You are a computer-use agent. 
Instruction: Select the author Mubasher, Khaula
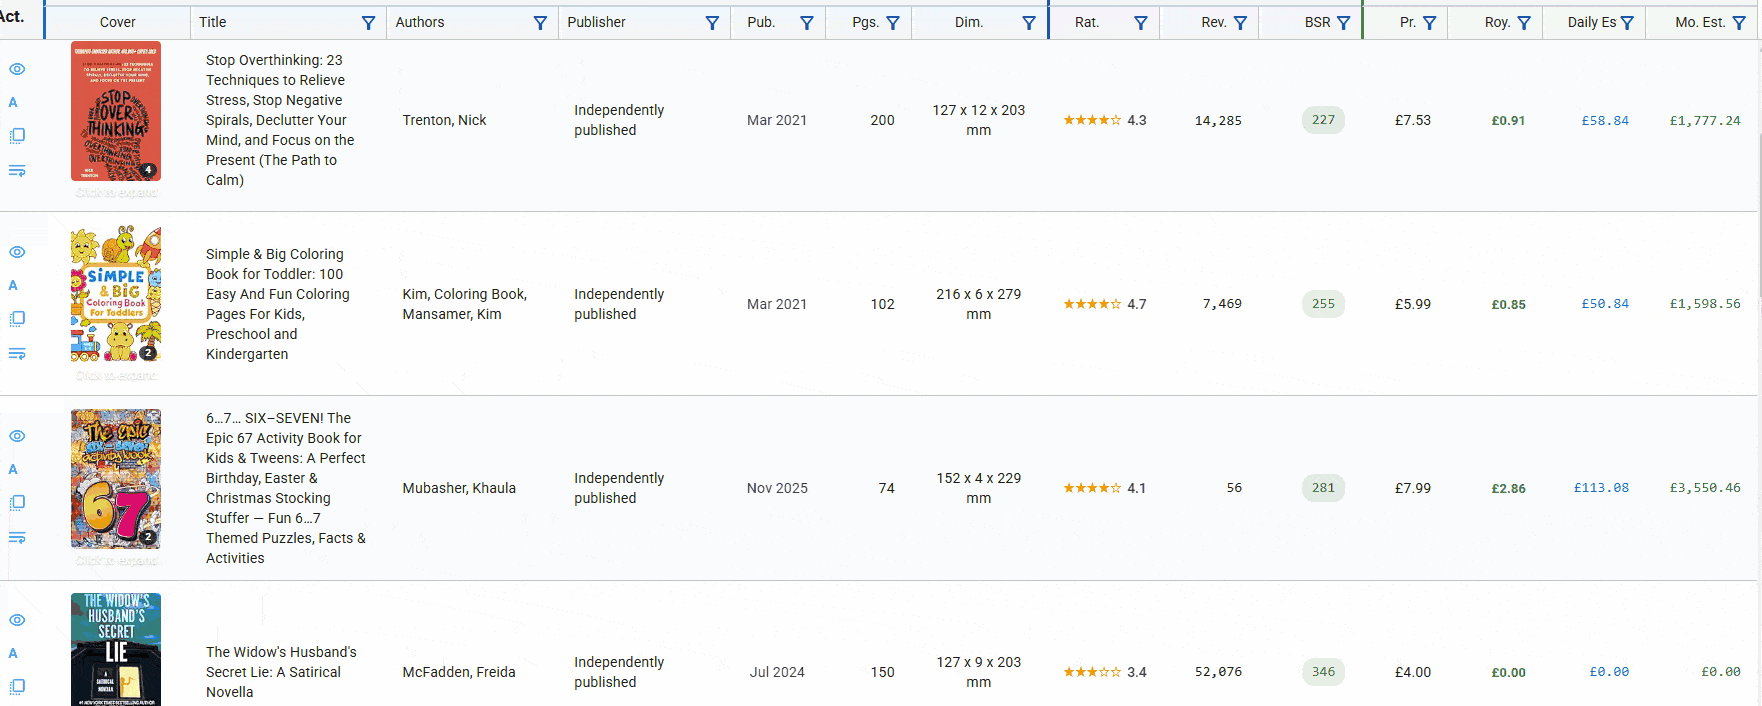[459, 488]
